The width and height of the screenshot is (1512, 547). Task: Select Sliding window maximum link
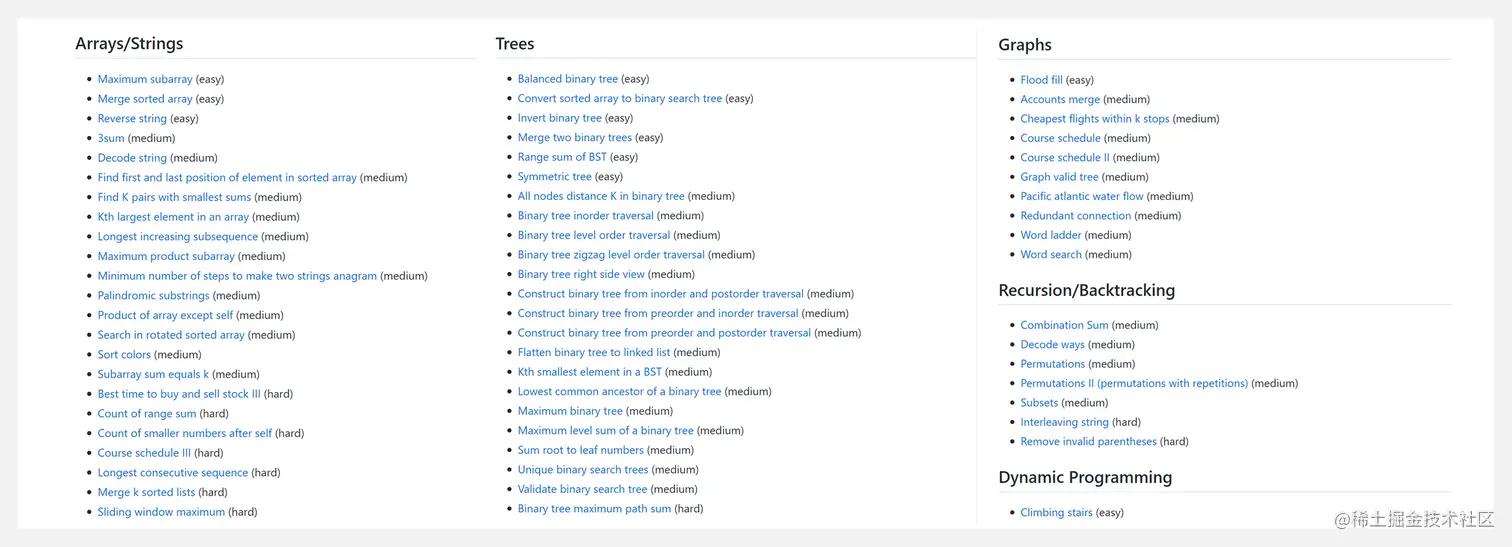point(161,512)
